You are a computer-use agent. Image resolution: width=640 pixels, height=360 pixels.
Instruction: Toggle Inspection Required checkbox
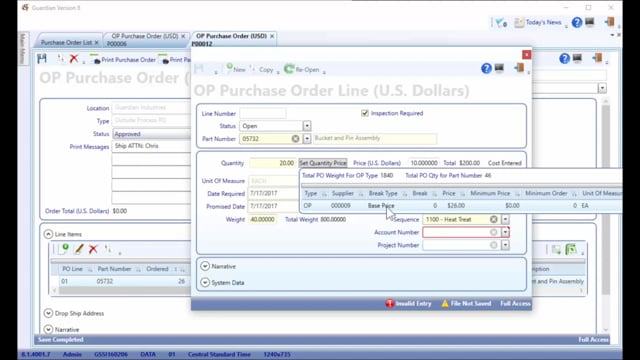click(365, 113)
